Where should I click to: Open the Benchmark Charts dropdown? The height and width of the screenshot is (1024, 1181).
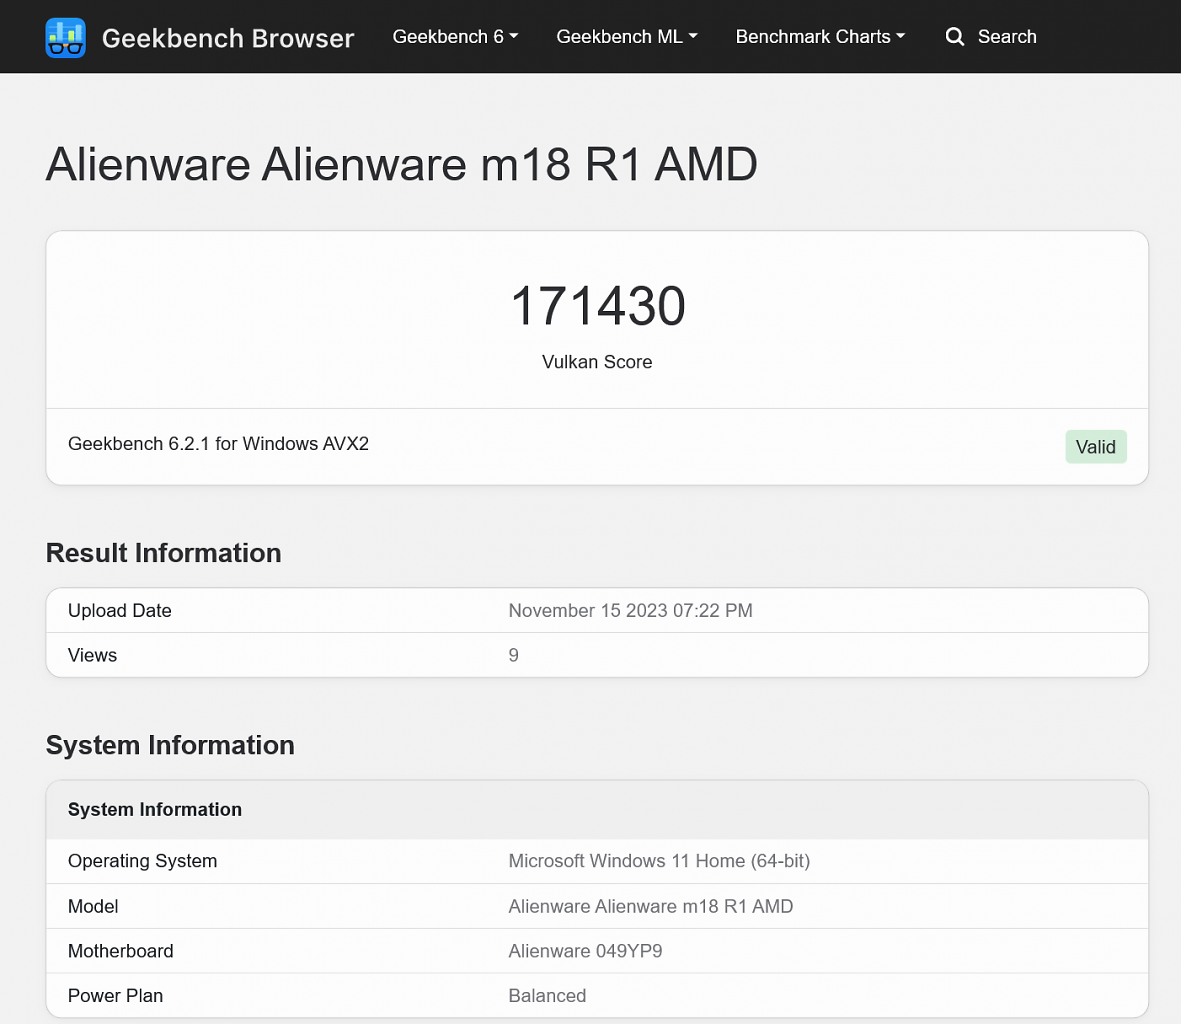[820, 37]
